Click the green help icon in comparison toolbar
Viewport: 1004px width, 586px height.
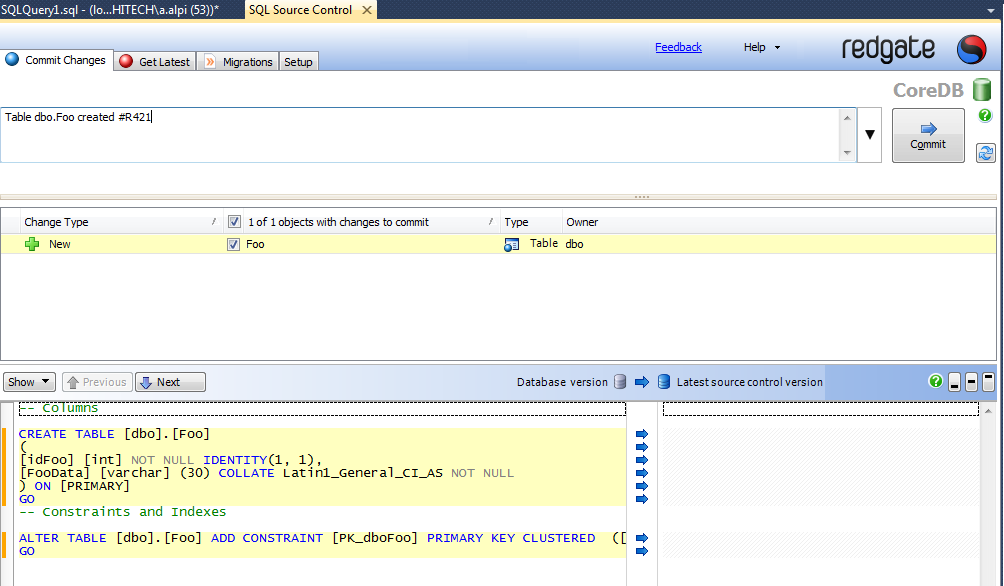(x=936, y=381)
